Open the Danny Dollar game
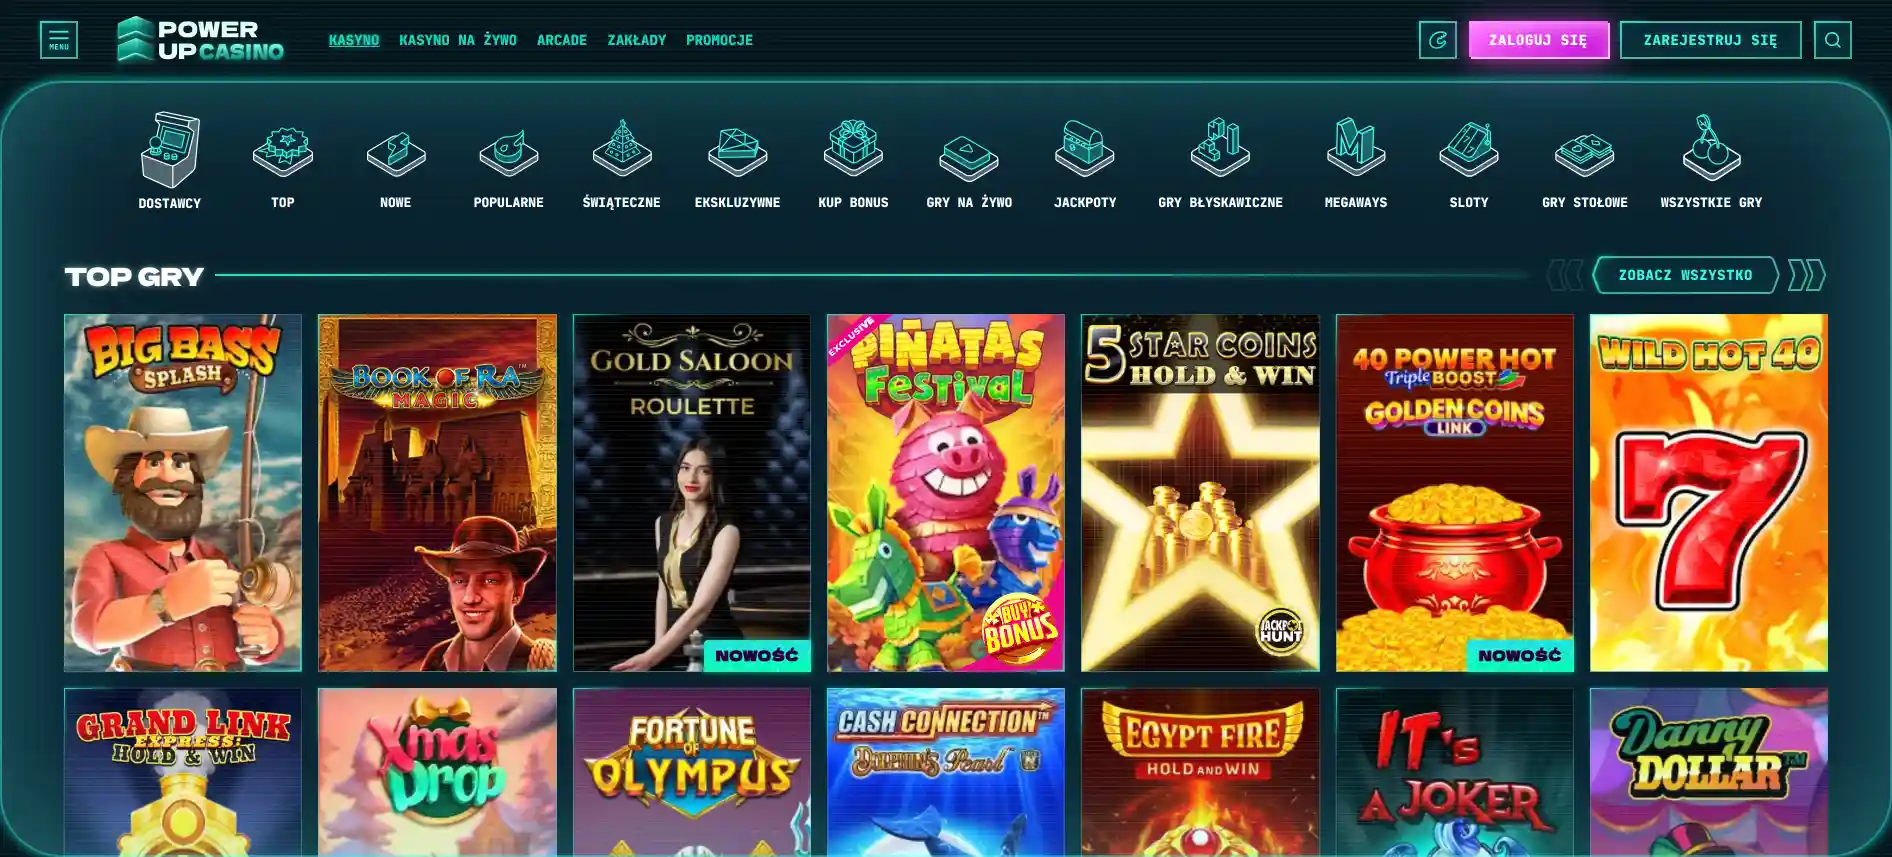The width and height of the screenshot is (1892, 857). tap(1709, 772)
